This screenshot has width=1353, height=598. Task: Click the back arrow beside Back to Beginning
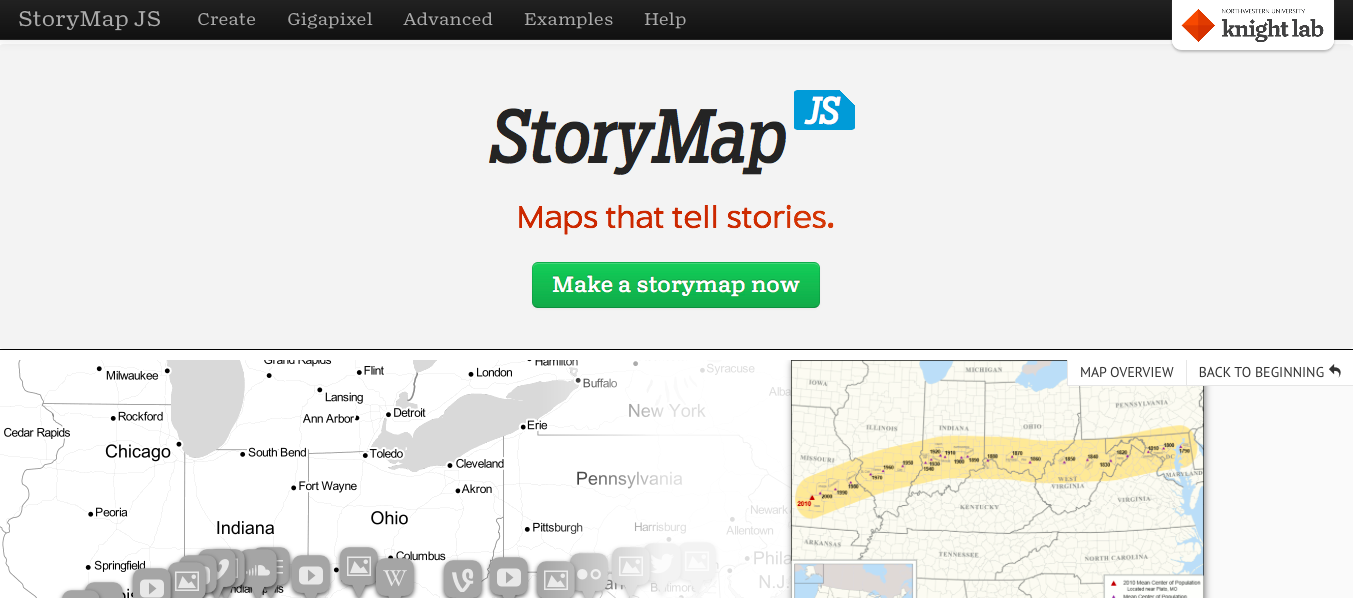coord(1335,372)
